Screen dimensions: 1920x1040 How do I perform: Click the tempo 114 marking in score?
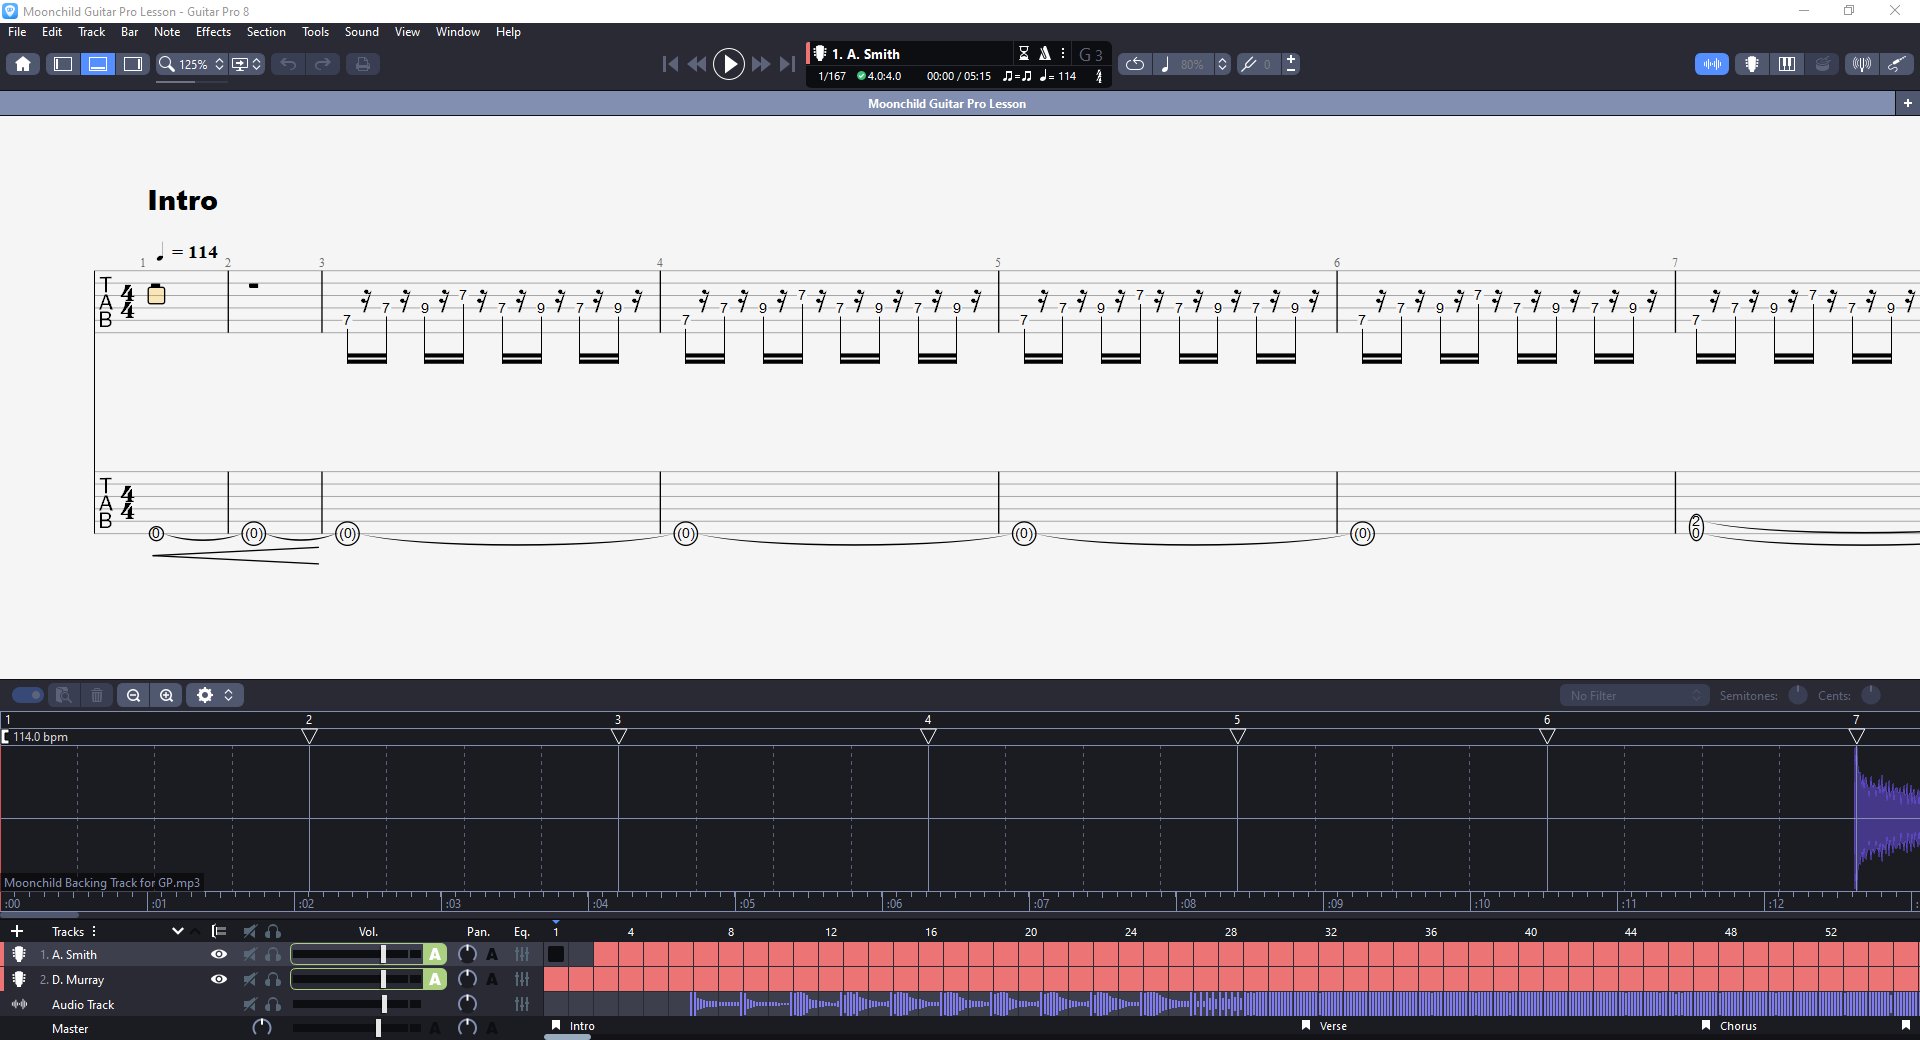(x=188, y=252)
